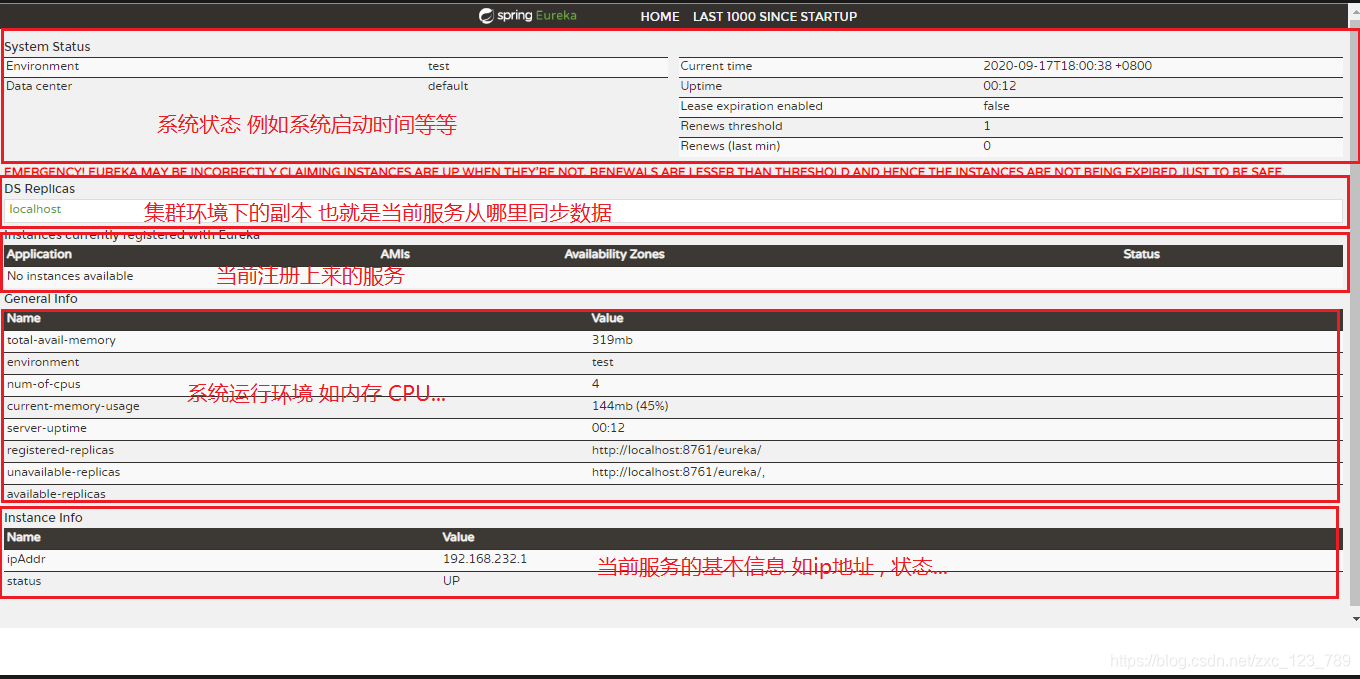Open LAST 1000 SINCE STARTUP page

(x=775, y=17)
